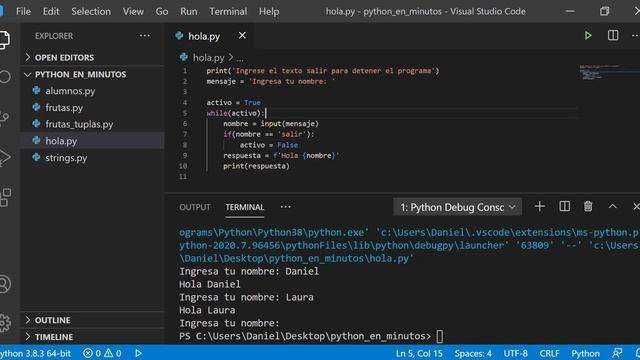Open Accounts icon in activity bar
The height and width of the screenshot is (360, 640).
[x=5, y=284]
